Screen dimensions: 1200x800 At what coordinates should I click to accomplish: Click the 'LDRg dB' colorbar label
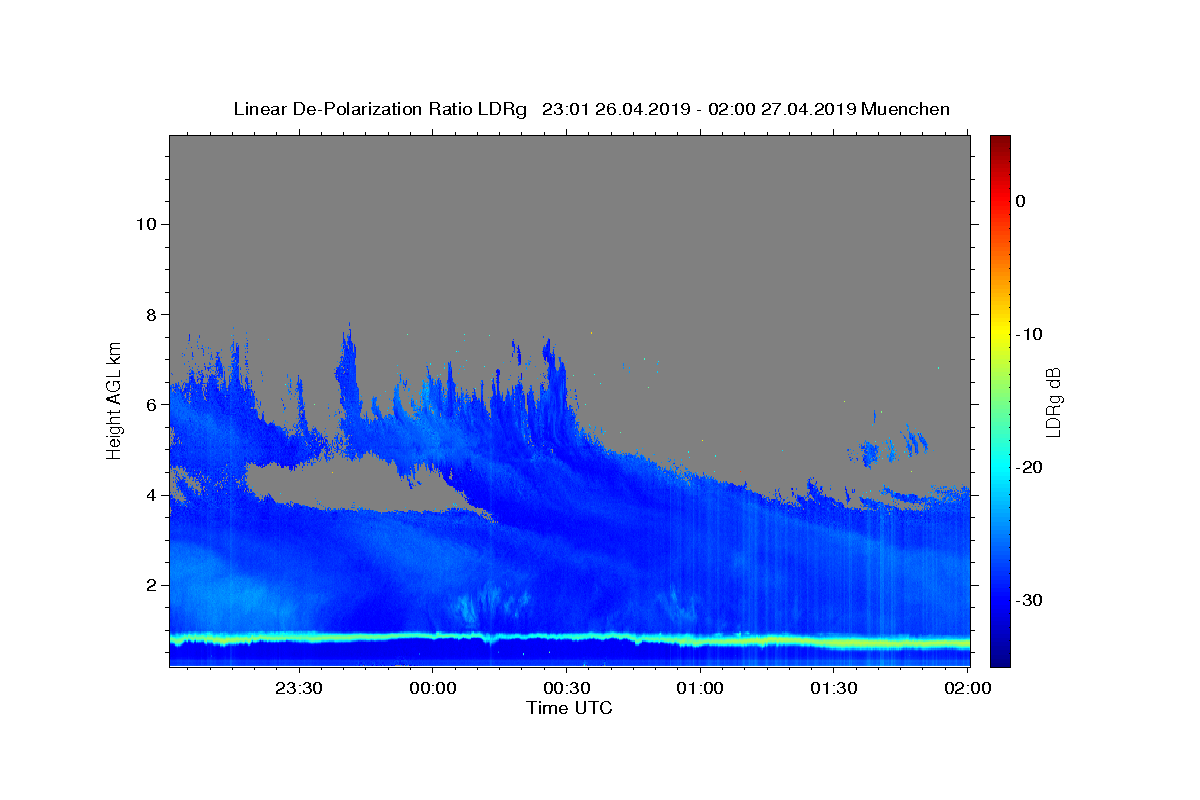tap(1052, 402)
